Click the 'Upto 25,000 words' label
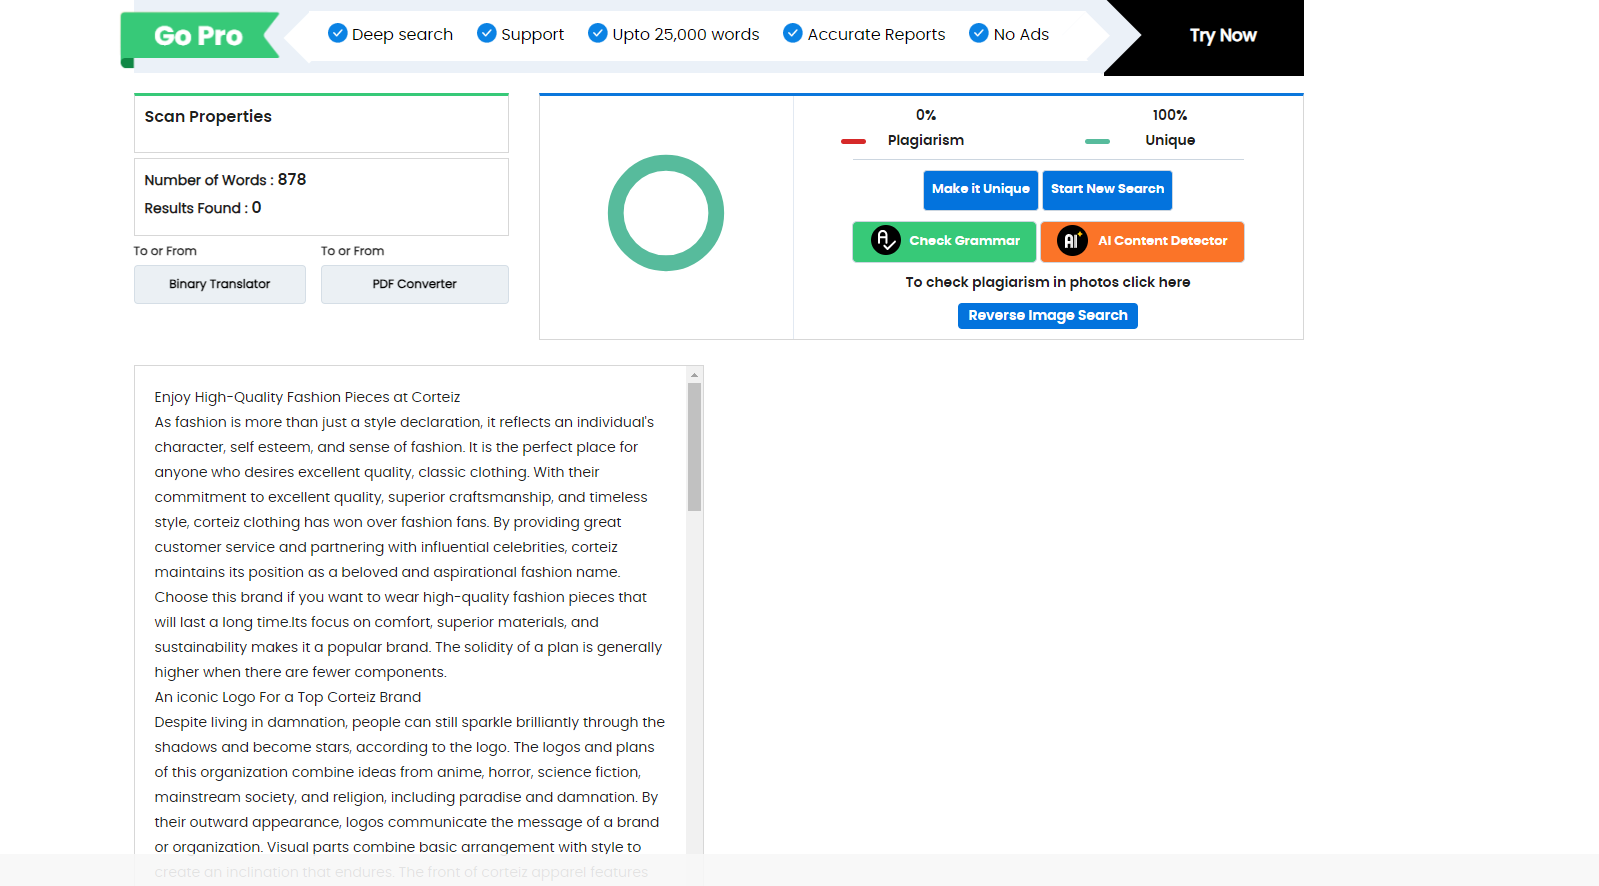This screenshot has width=1599, height=886. tap(686, 34)
